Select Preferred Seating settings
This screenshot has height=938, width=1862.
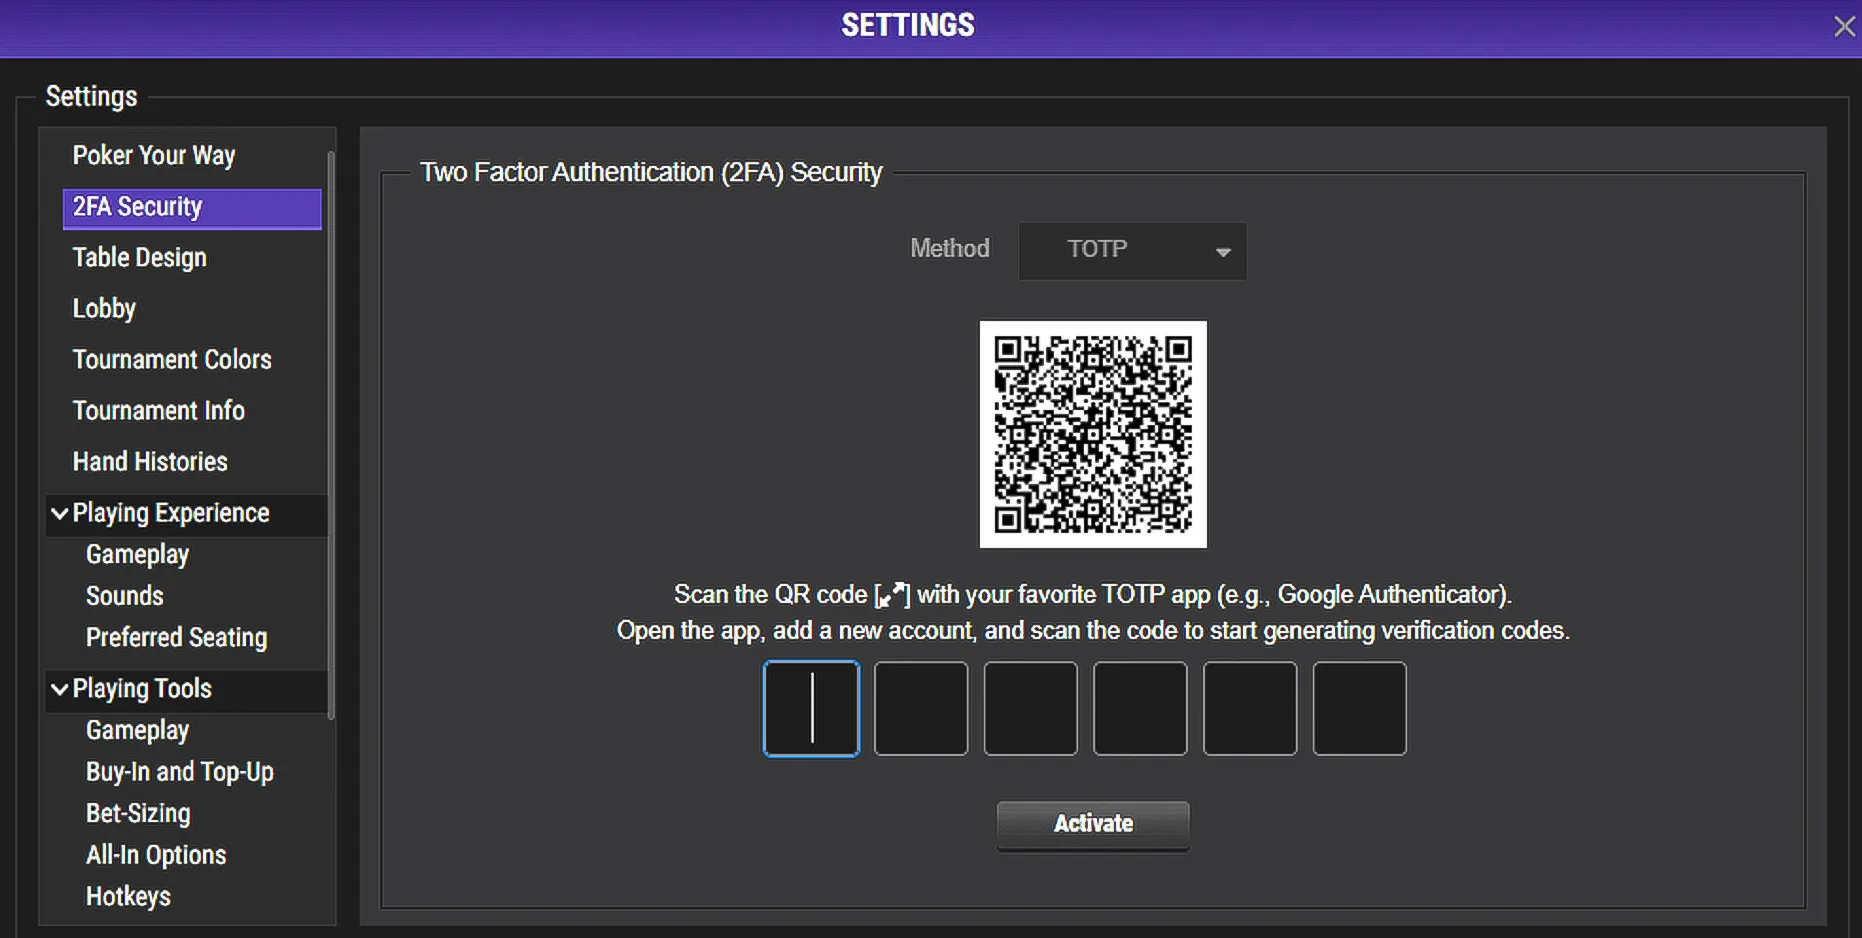pyautogui.click(x=176, y=638)
